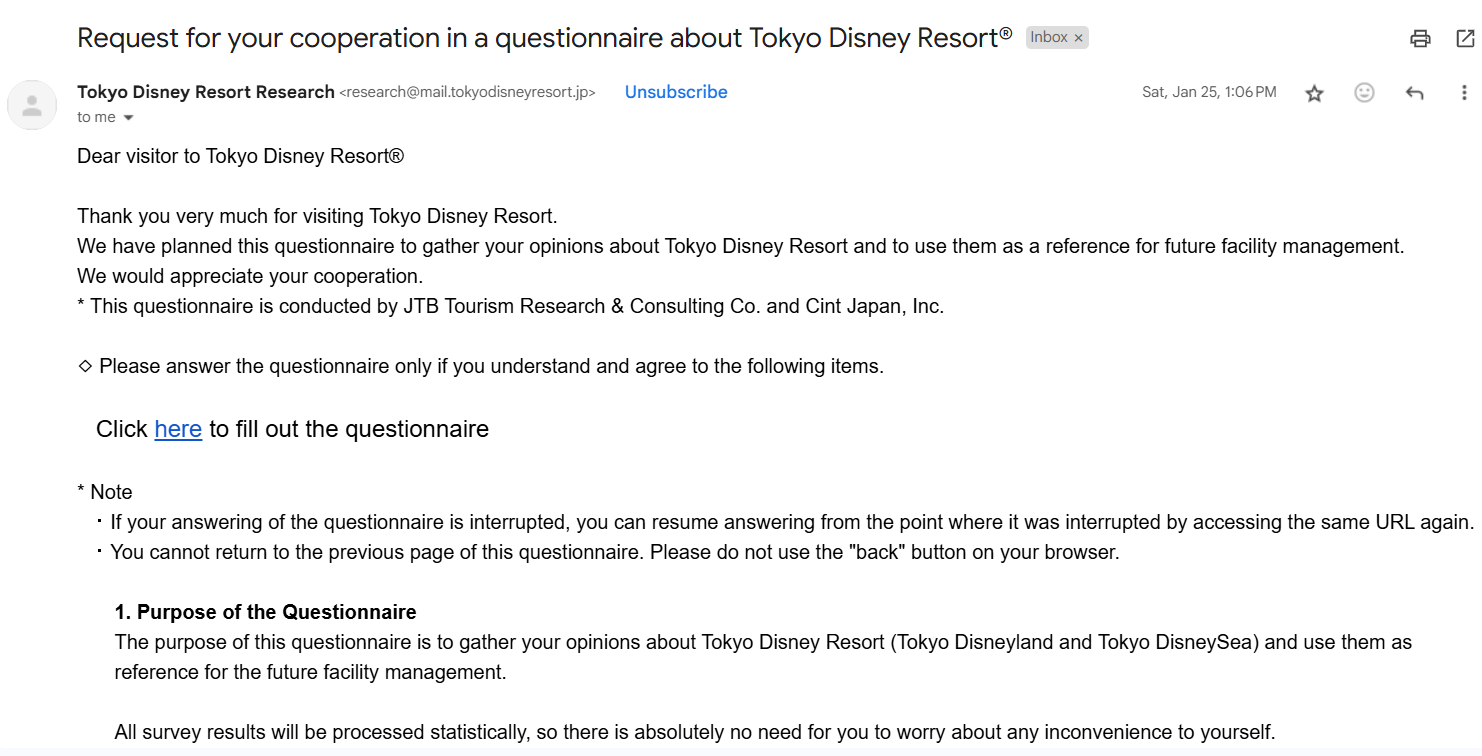Expand recipient details arrow next to 'to me'
1482x756 pixels.
click(128, 118)
